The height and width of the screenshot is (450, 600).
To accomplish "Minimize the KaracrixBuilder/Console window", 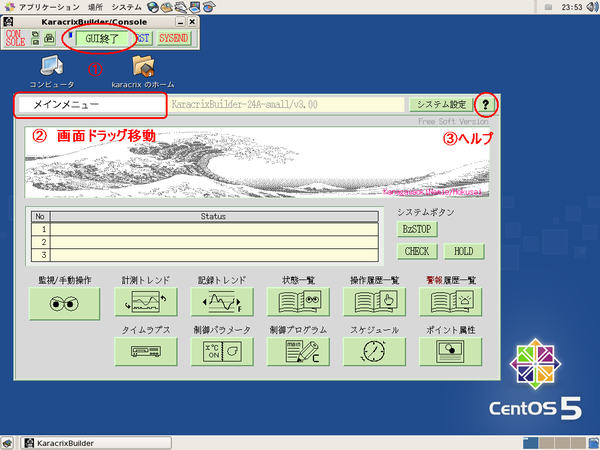I will (180, 22).
